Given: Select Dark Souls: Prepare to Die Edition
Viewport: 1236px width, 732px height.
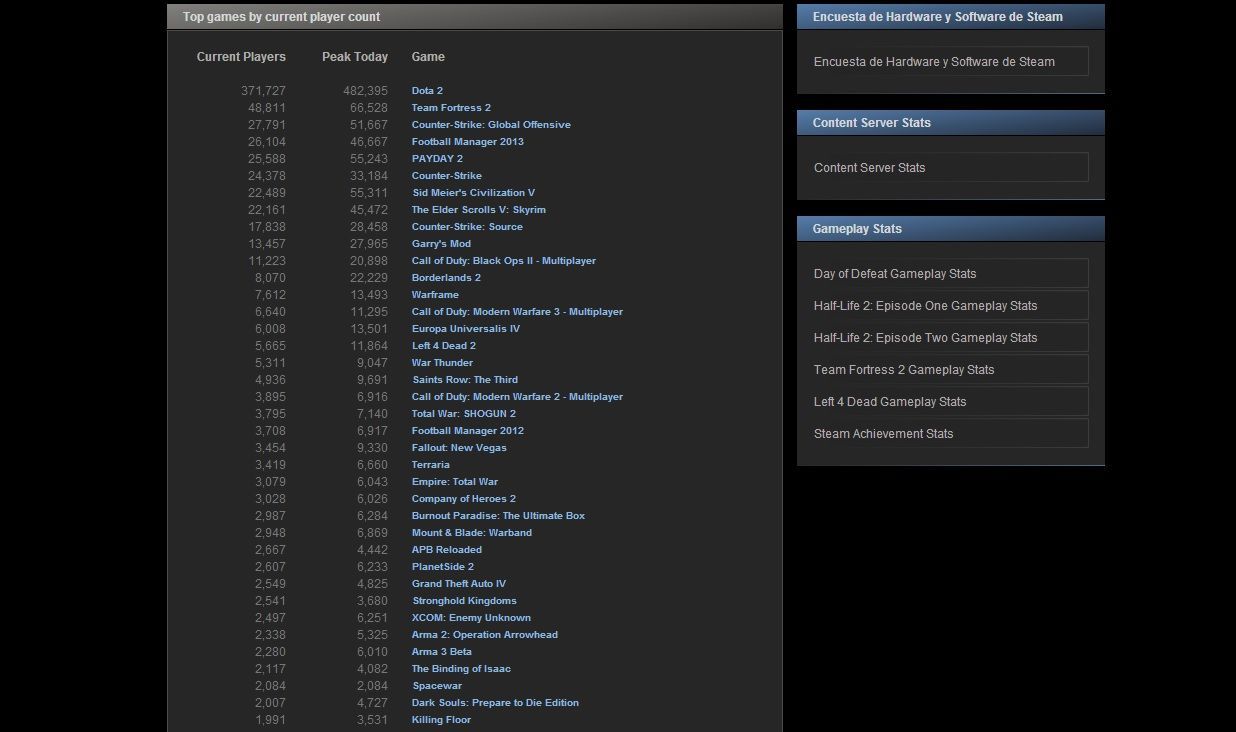Looking at the screenshot, I should (495, 703).
